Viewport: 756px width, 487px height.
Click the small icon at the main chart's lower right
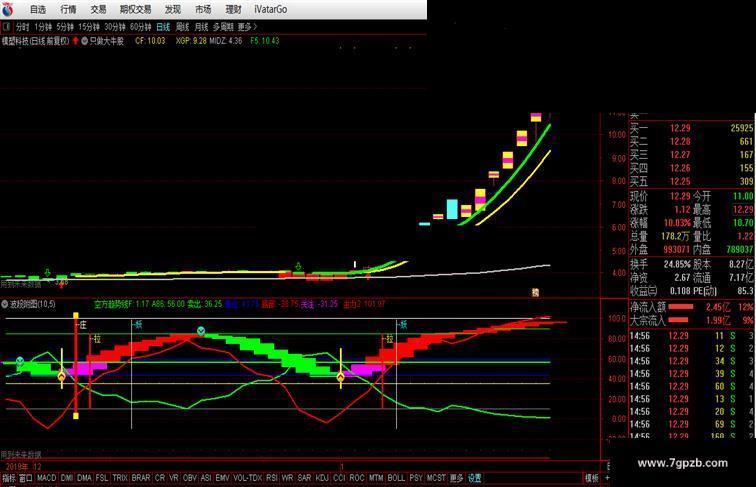point(535,292)
